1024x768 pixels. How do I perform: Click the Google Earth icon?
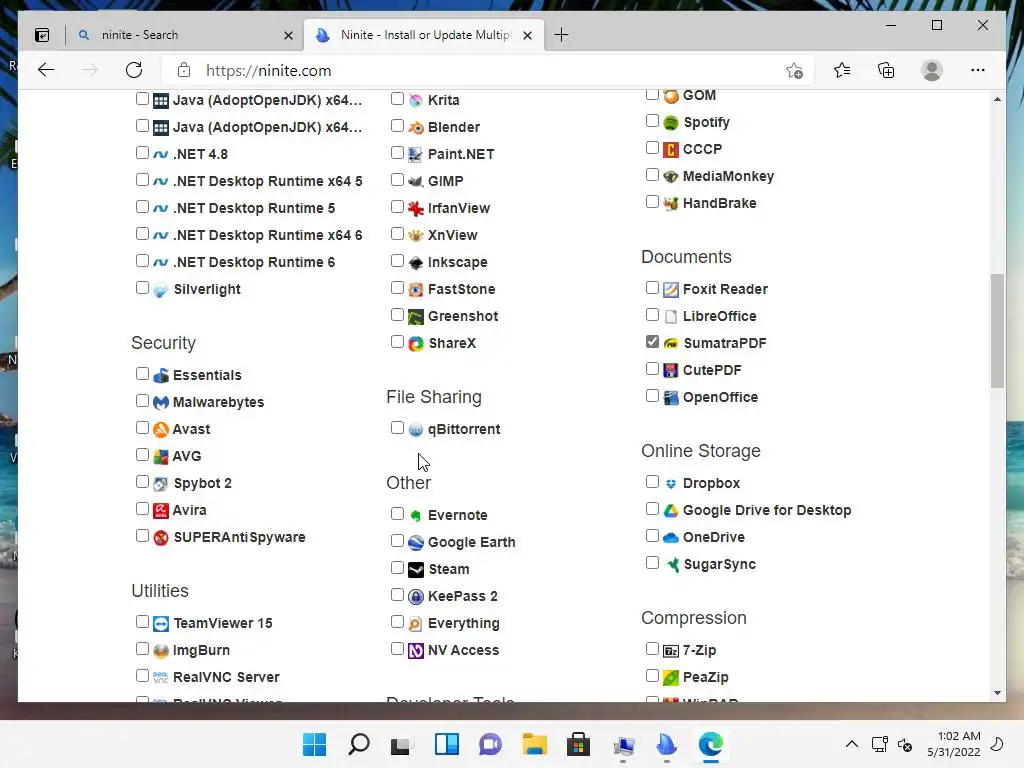(x=416, y=543)
